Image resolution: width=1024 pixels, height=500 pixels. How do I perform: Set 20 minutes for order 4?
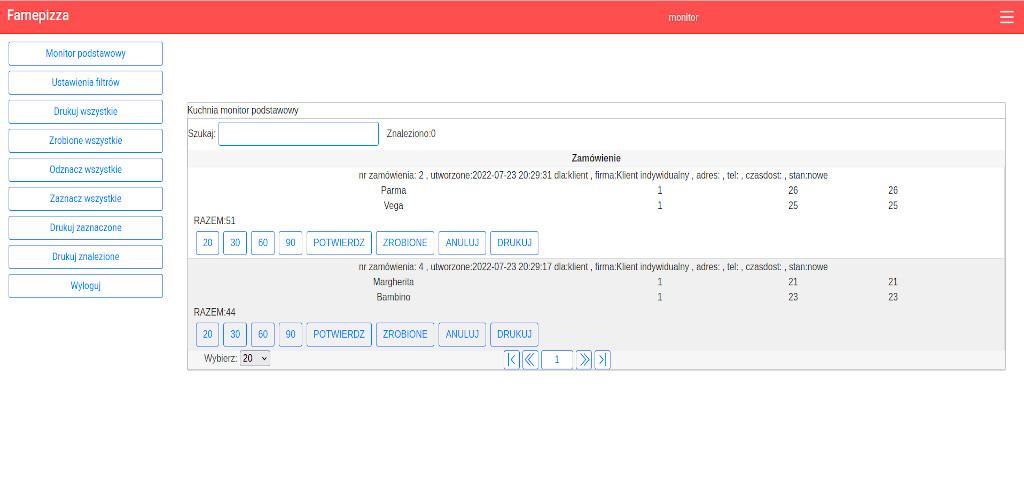[x=208, y=334]
